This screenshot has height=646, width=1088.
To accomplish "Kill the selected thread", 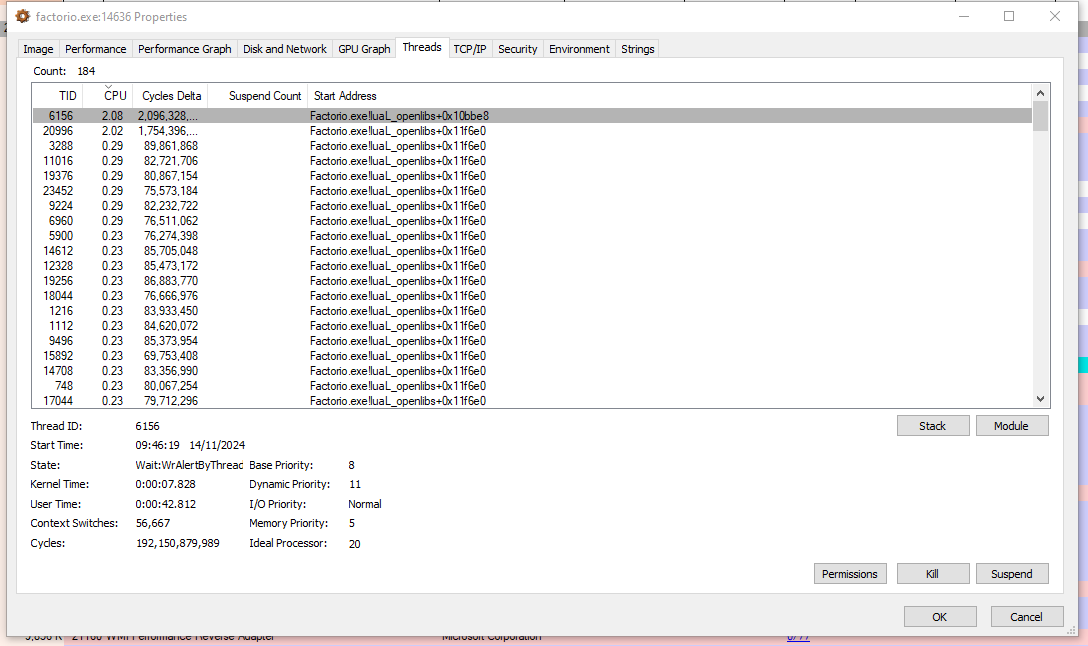I will click(x=933, y=574).
